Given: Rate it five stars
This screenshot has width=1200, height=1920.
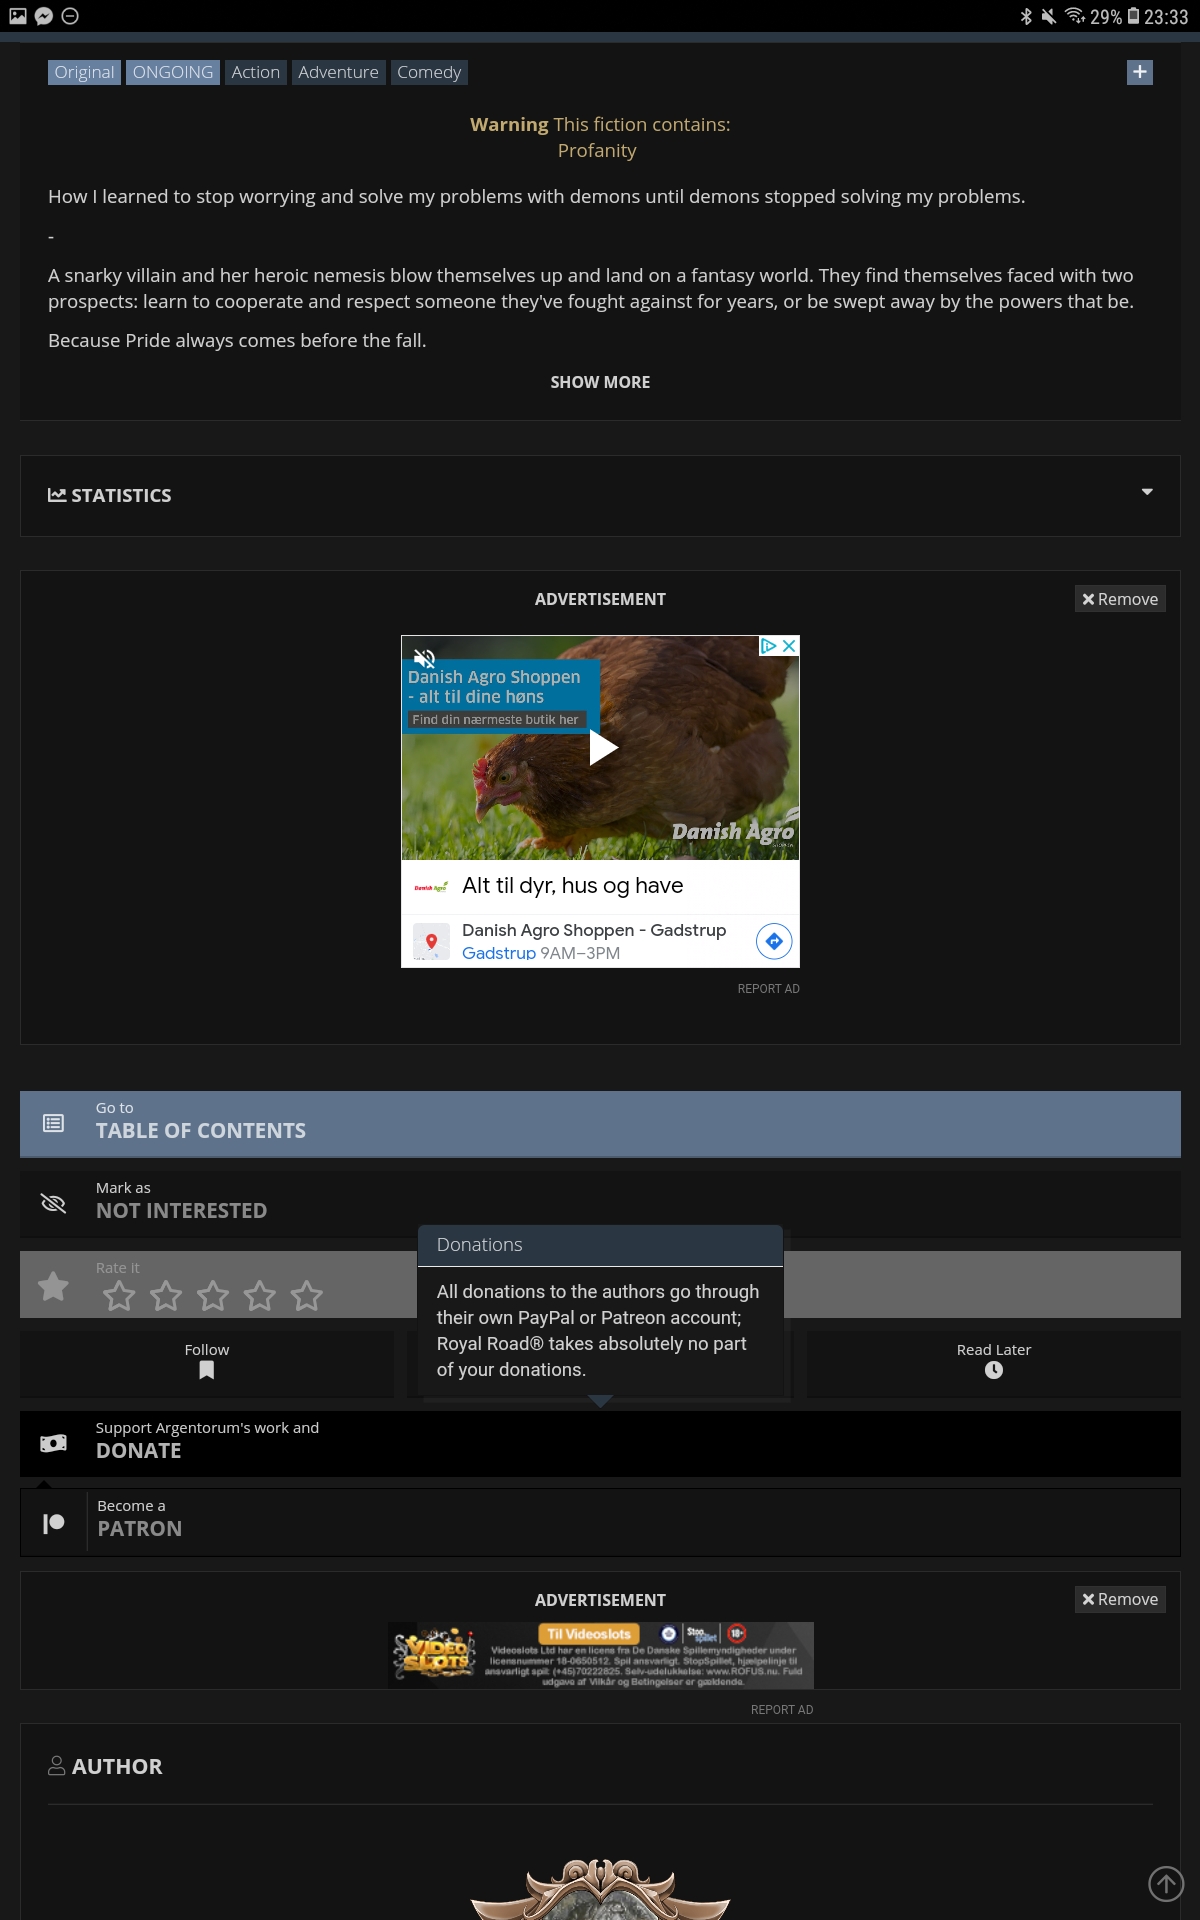Looking at the screenshot, I should [307, 1296].
